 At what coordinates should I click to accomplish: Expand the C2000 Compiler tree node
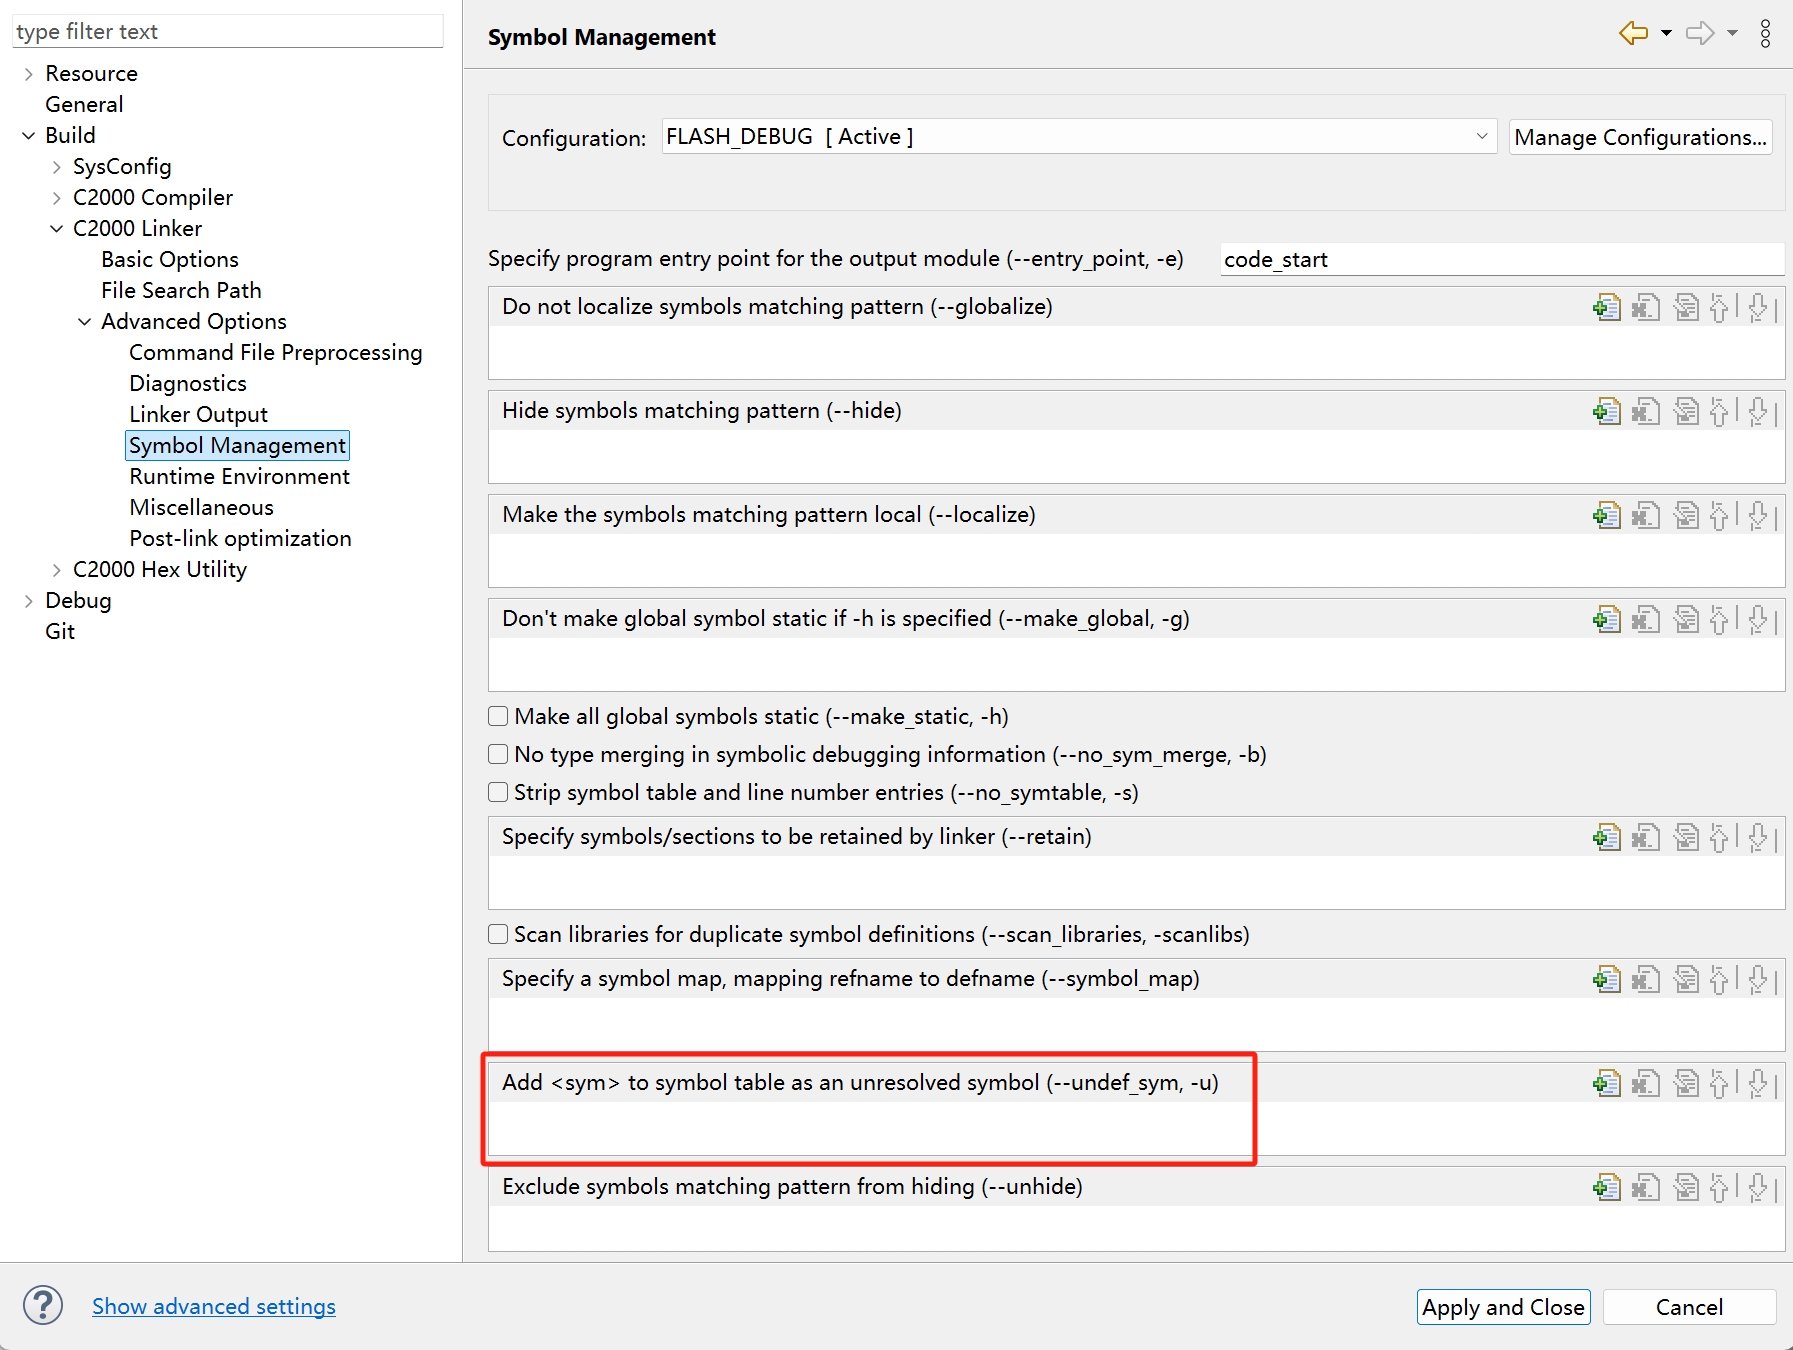57,198
